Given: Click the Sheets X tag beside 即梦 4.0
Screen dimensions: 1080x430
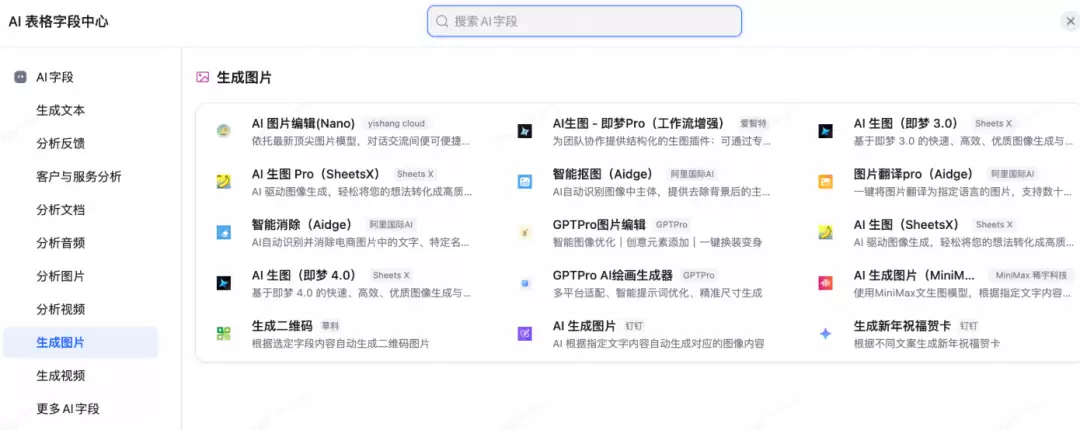Looking at the screenshot, I should (x=391, y=276).
